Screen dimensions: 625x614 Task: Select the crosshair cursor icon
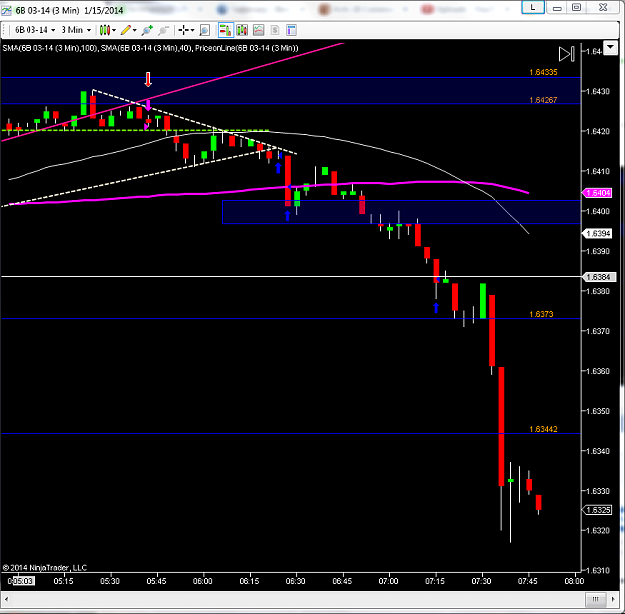click(183, 30)
